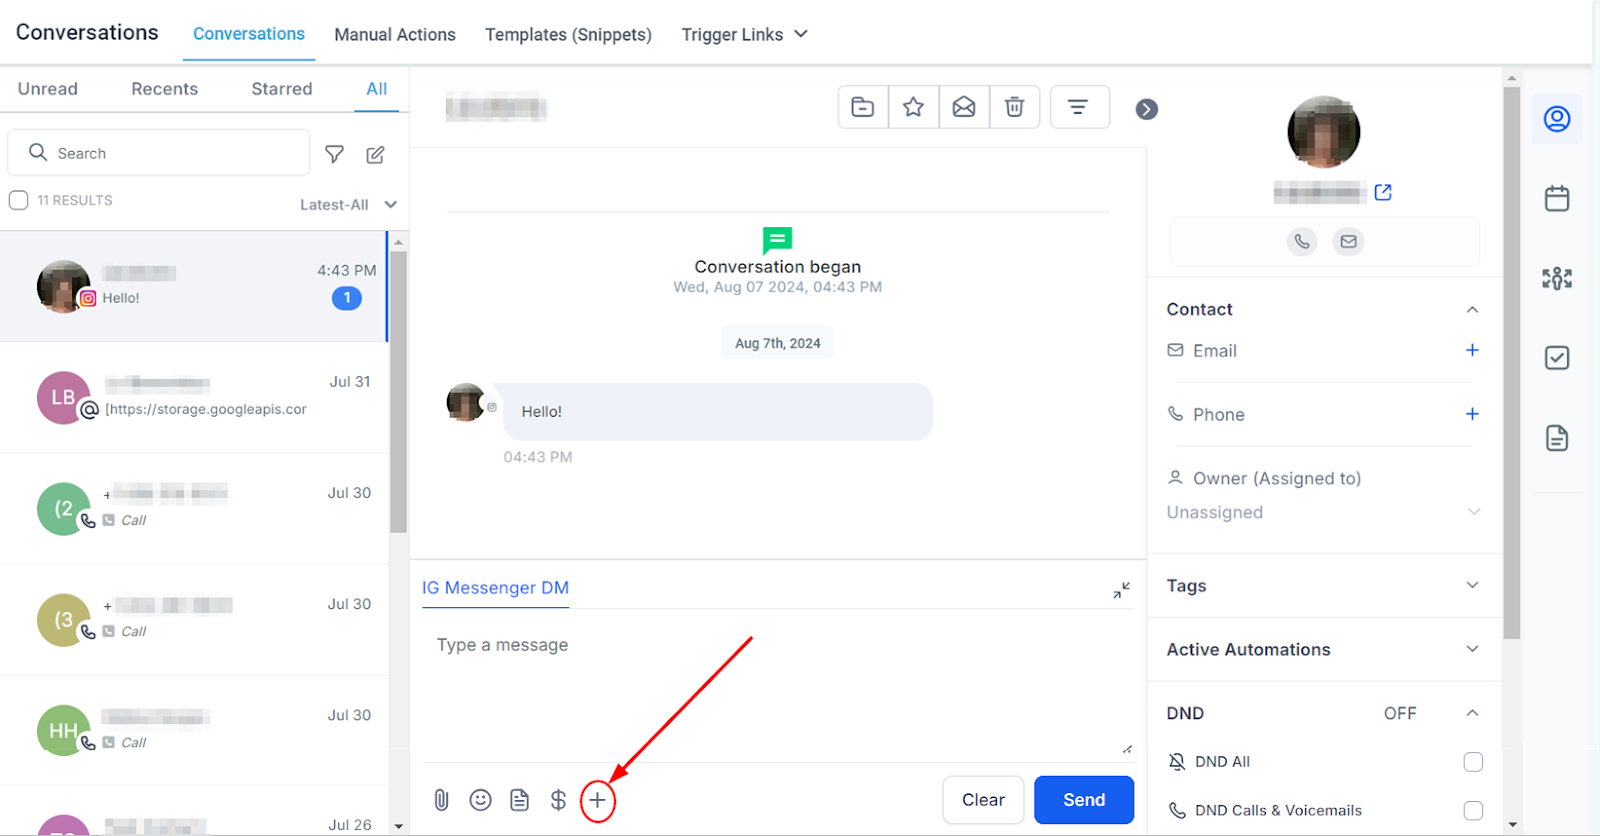
Task: Click the conversation list scrollbar
Action: coord(398,392)
